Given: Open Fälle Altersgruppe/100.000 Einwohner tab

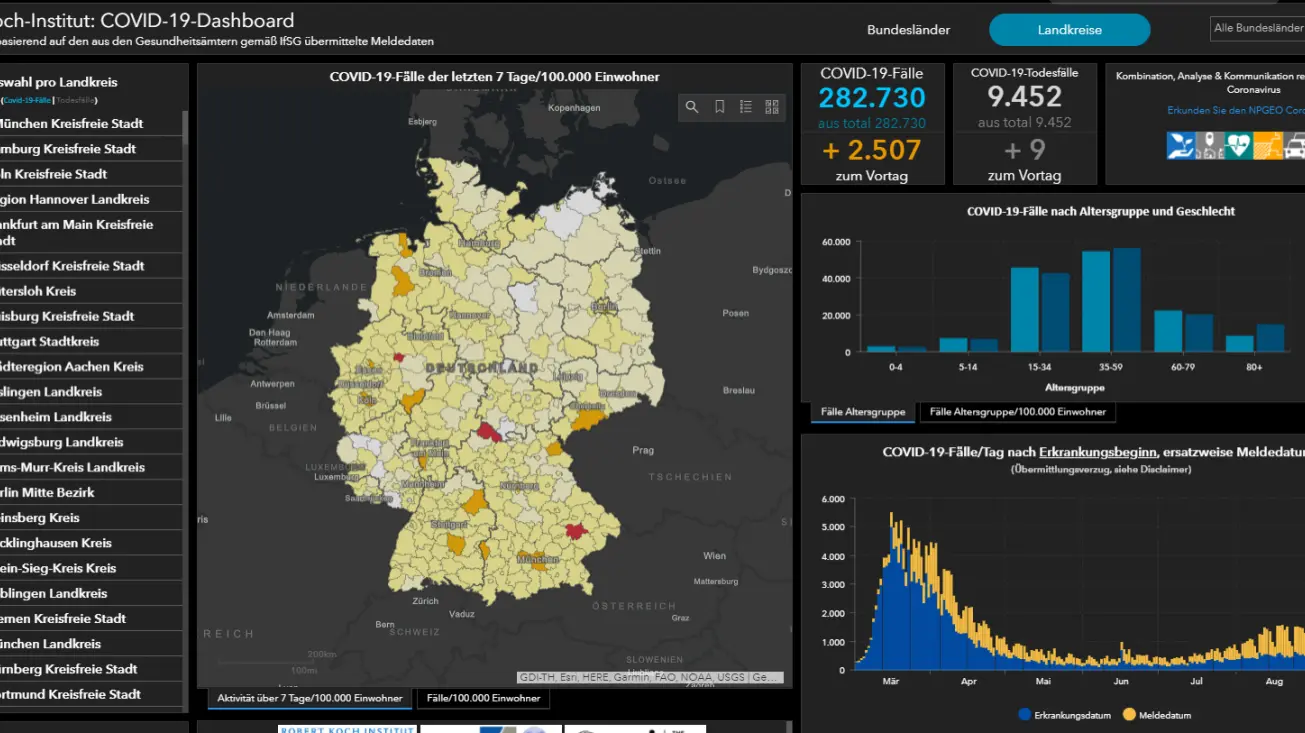Looking at the screenshot, I should pyautogui.click(x=1017, y=412).
